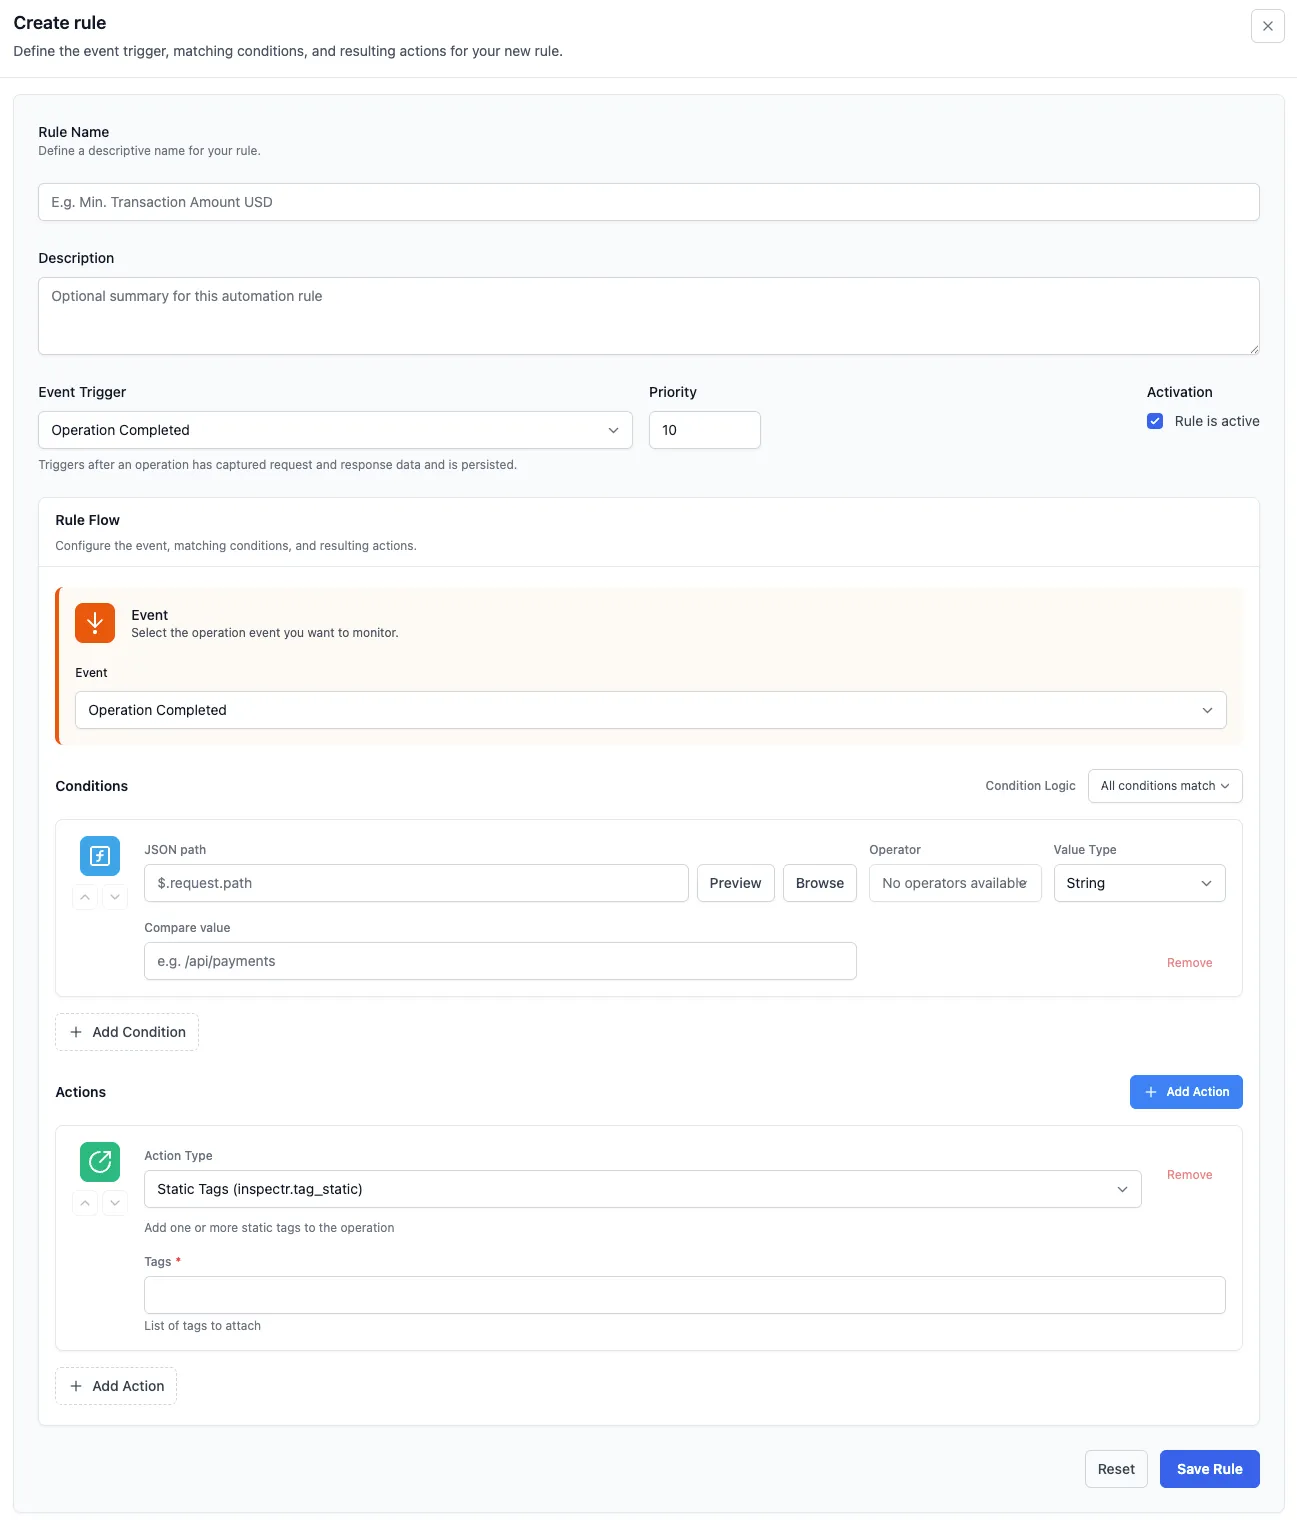Move the action up with the up arrow
Image resolution: width=1297 pixels, height=1524 pixels.
coord(86,1203)
